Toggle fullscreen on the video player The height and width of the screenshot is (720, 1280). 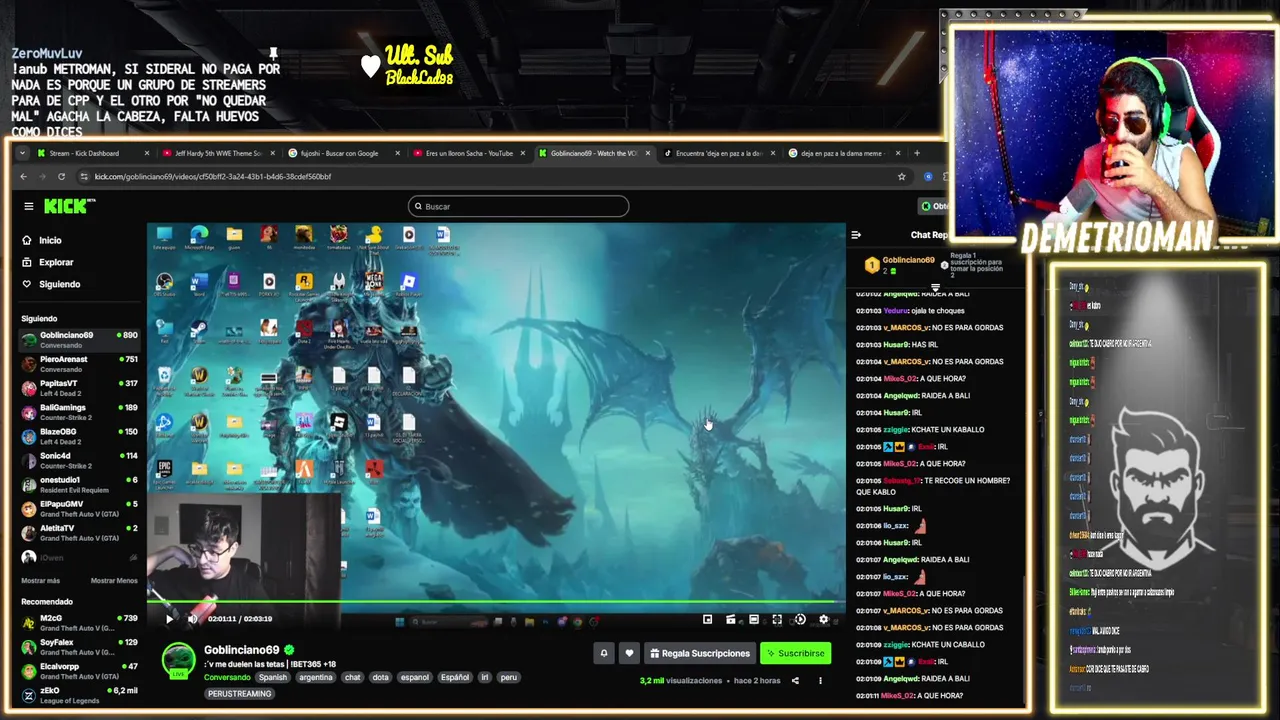[x=777, y=620]
